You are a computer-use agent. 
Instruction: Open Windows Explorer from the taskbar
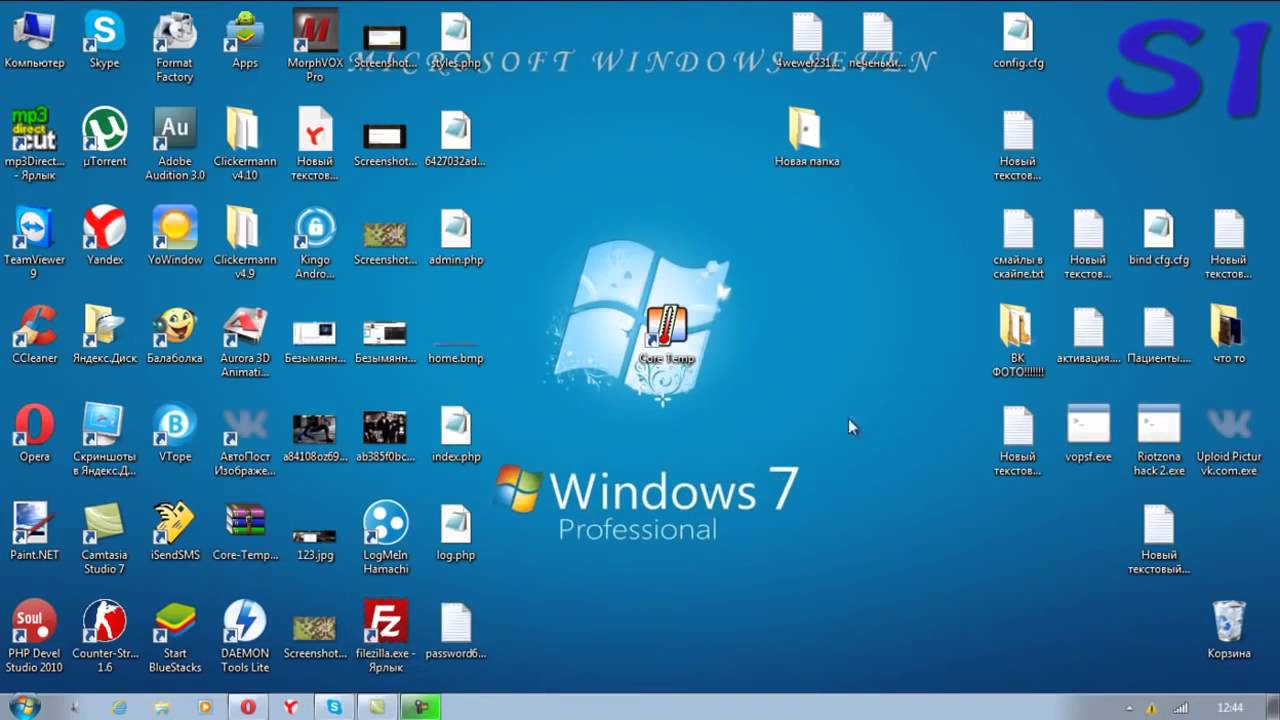[x=162, y=707]
